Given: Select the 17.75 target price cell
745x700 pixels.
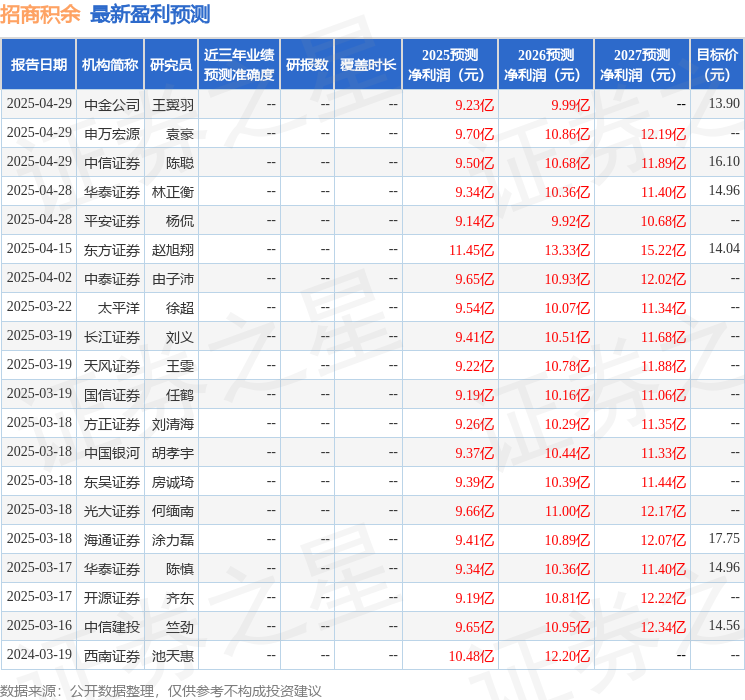Looking at the screenshot, I should click(x=723, y=539).
